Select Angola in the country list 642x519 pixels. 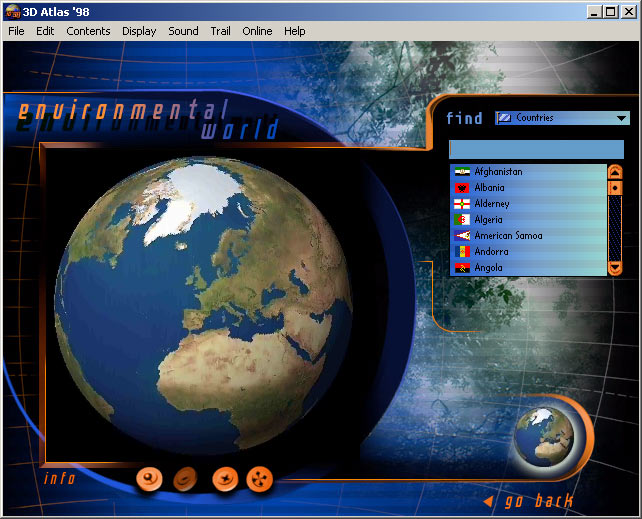tap(528, 268)
